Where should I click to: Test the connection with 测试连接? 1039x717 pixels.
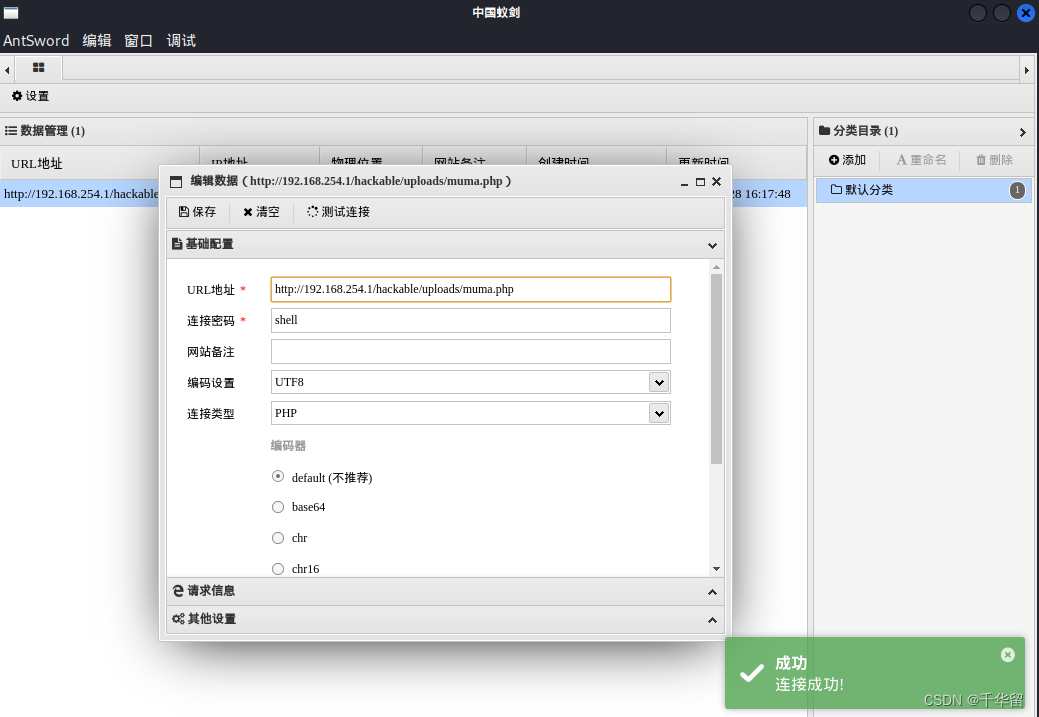tap(339, 212)
